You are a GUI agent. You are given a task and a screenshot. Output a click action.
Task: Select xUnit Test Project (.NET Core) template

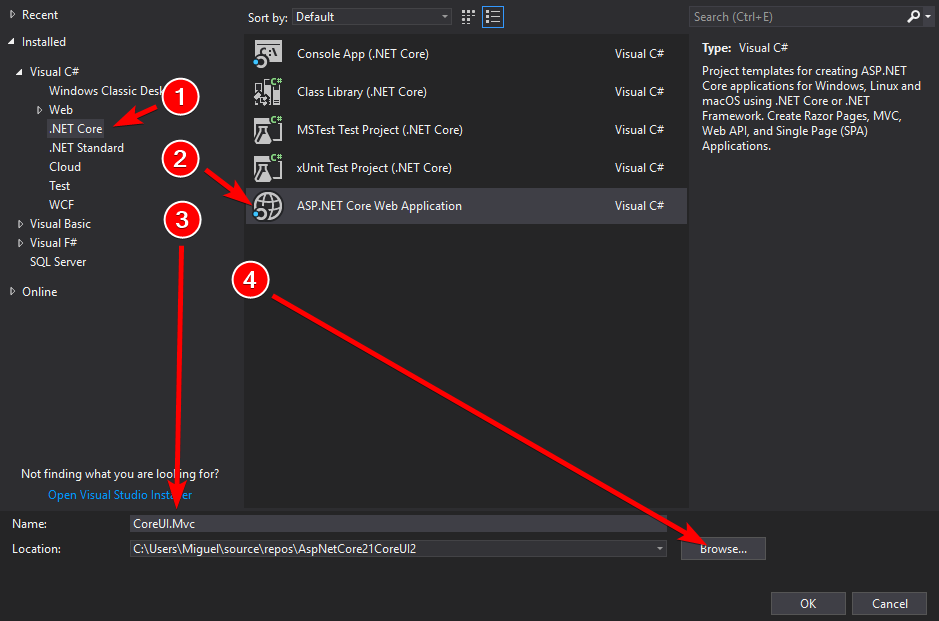[466, 168]
